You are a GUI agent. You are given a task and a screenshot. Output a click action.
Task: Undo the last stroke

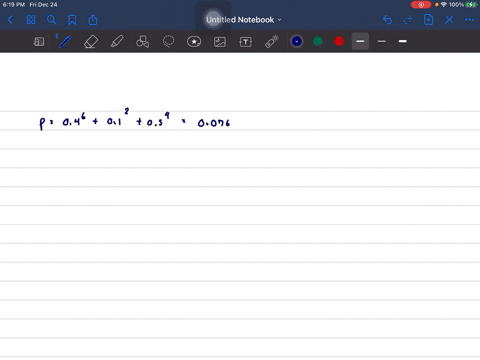[387, 20]
